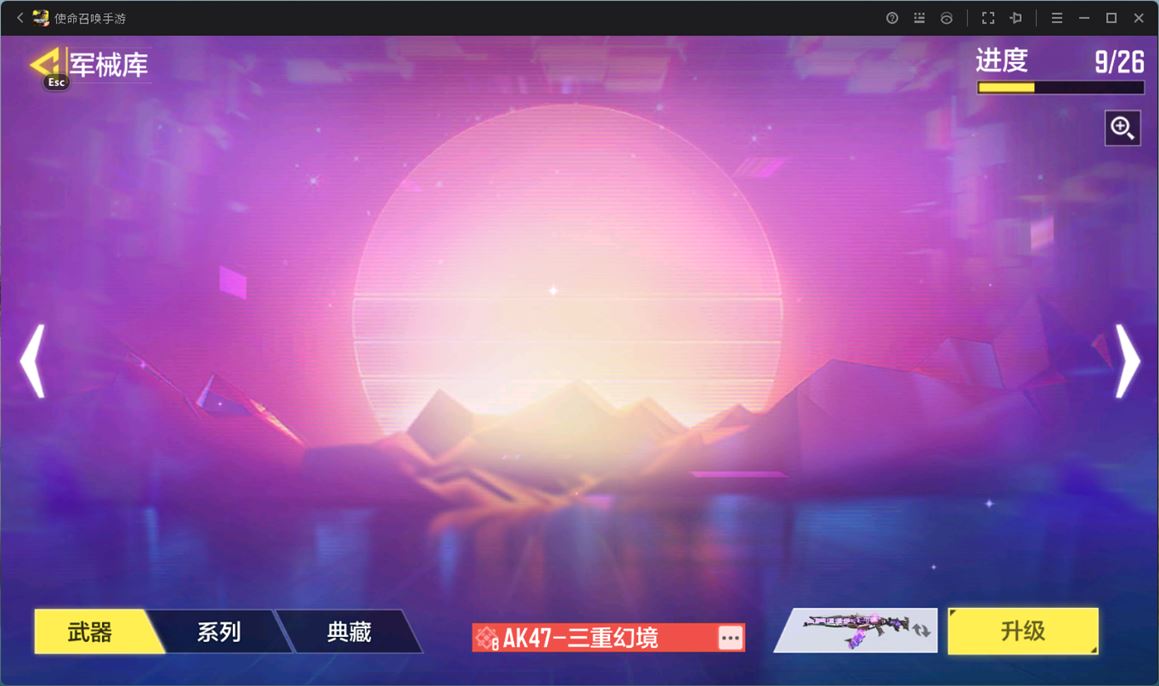Image resolution: width=1159 pixels, height=686 pixels.
Task: Go back using the yellow Esc arrow
Action: click(45, 65)
